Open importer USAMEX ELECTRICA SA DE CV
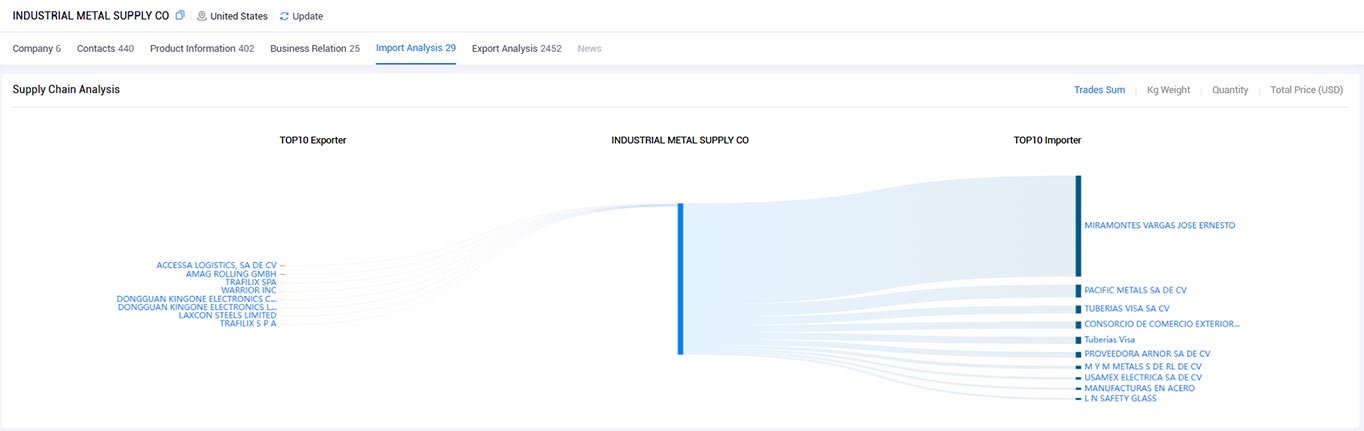The width and height of the screenshot is (1364, 431). click(1143, 378)
